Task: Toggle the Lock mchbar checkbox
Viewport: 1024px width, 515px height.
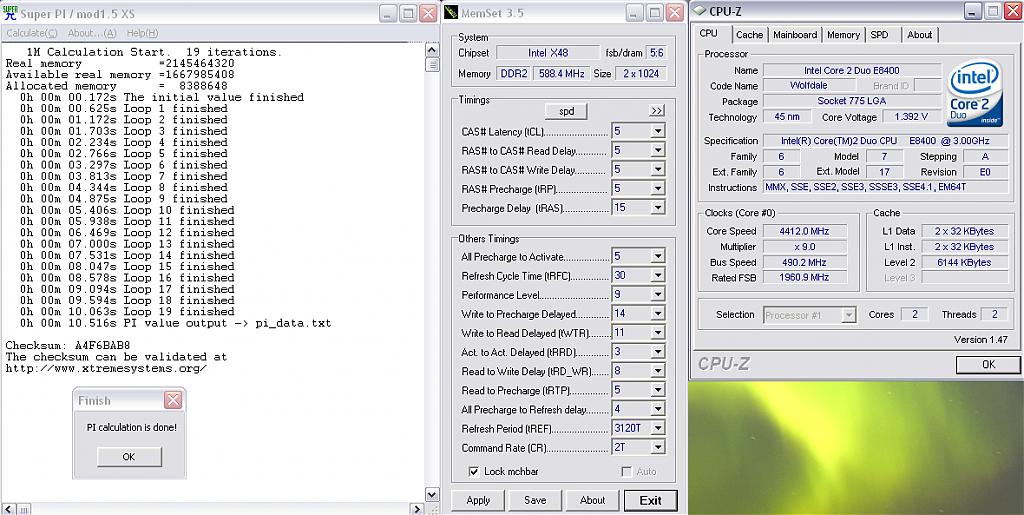Action: click(473, 471)
